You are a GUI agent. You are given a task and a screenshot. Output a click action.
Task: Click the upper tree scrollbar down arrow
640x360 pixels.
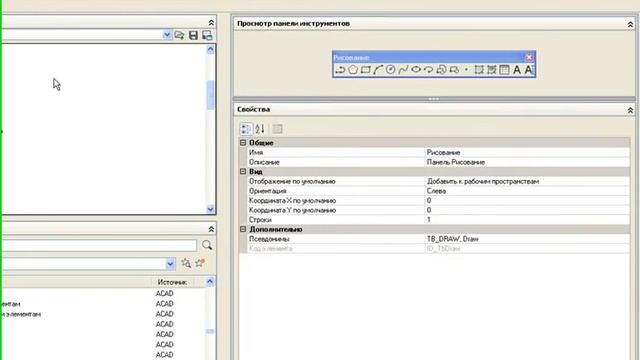pyautogui.click(x=210, y=209)
